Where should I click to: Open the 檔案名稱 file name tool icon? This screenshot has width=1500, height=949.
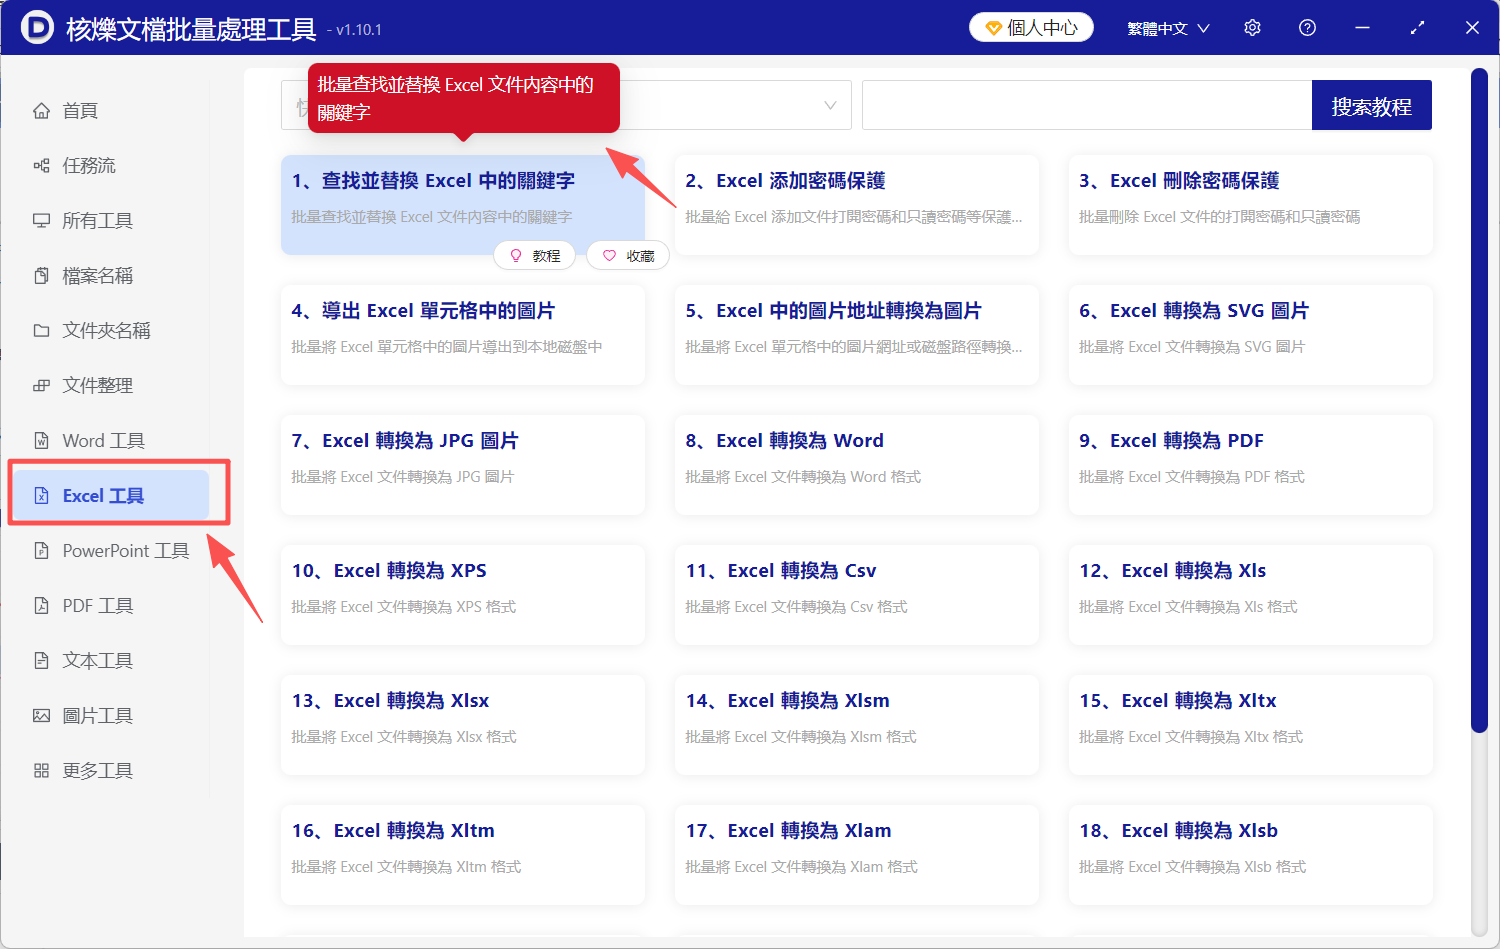[x=40, y=275]
